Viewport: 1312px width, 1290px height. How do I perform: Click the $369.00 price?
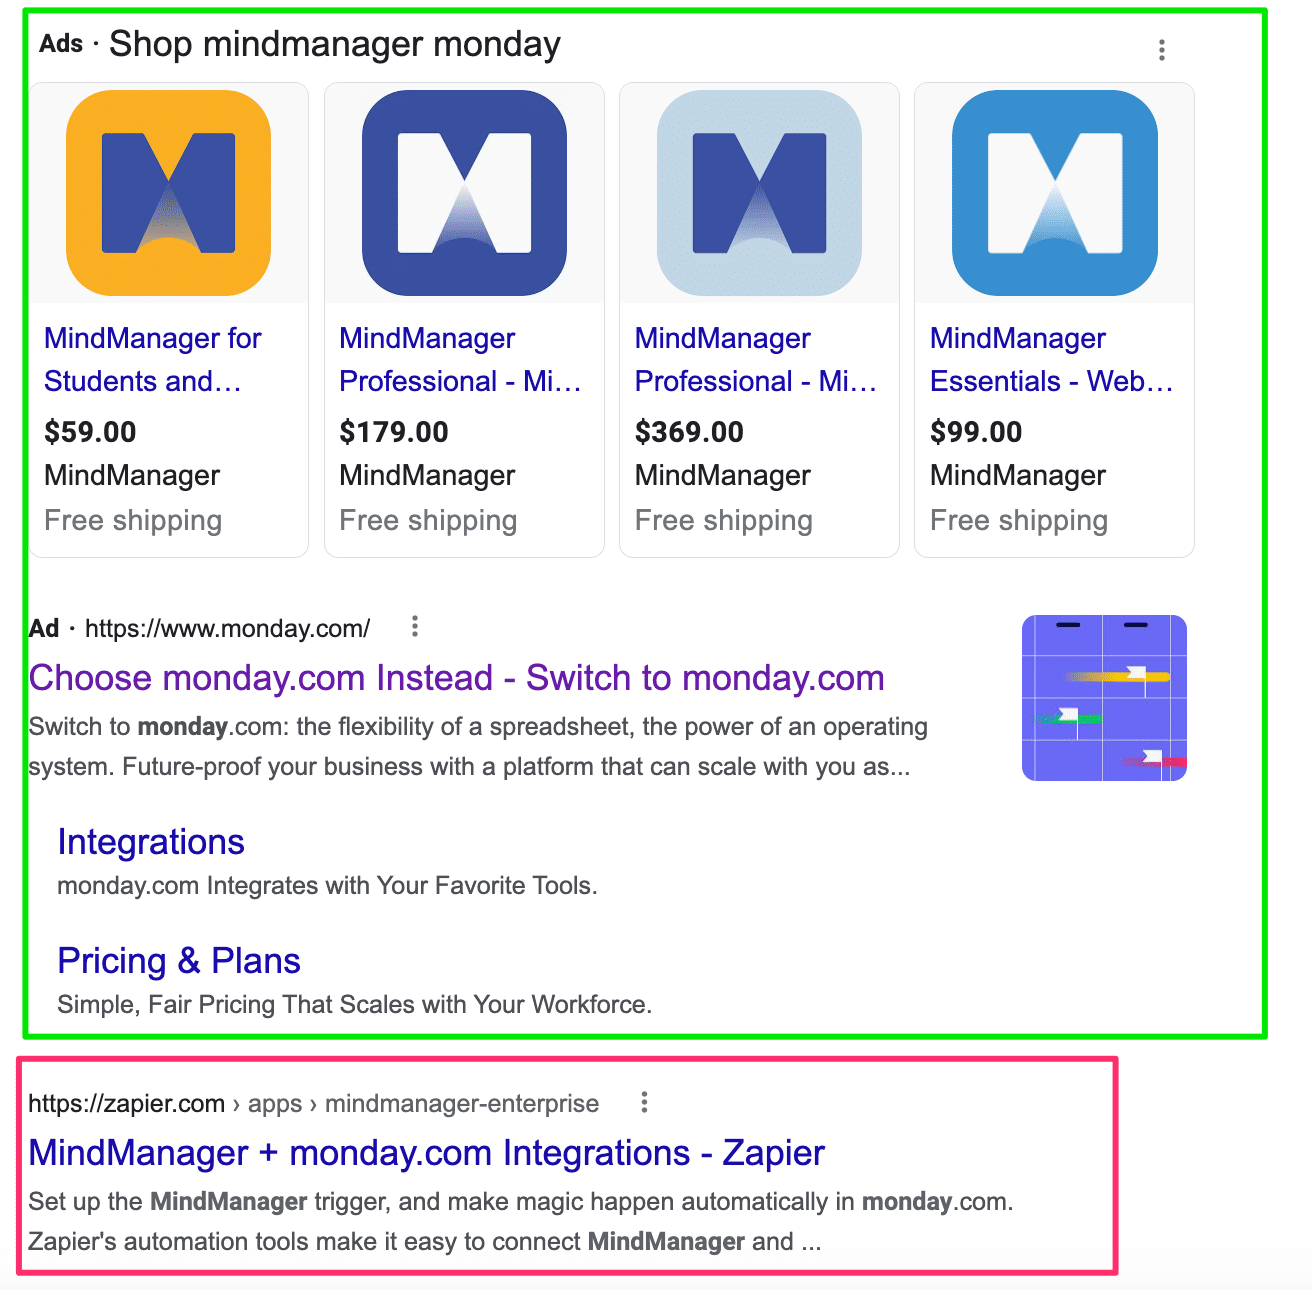(689, 432)
